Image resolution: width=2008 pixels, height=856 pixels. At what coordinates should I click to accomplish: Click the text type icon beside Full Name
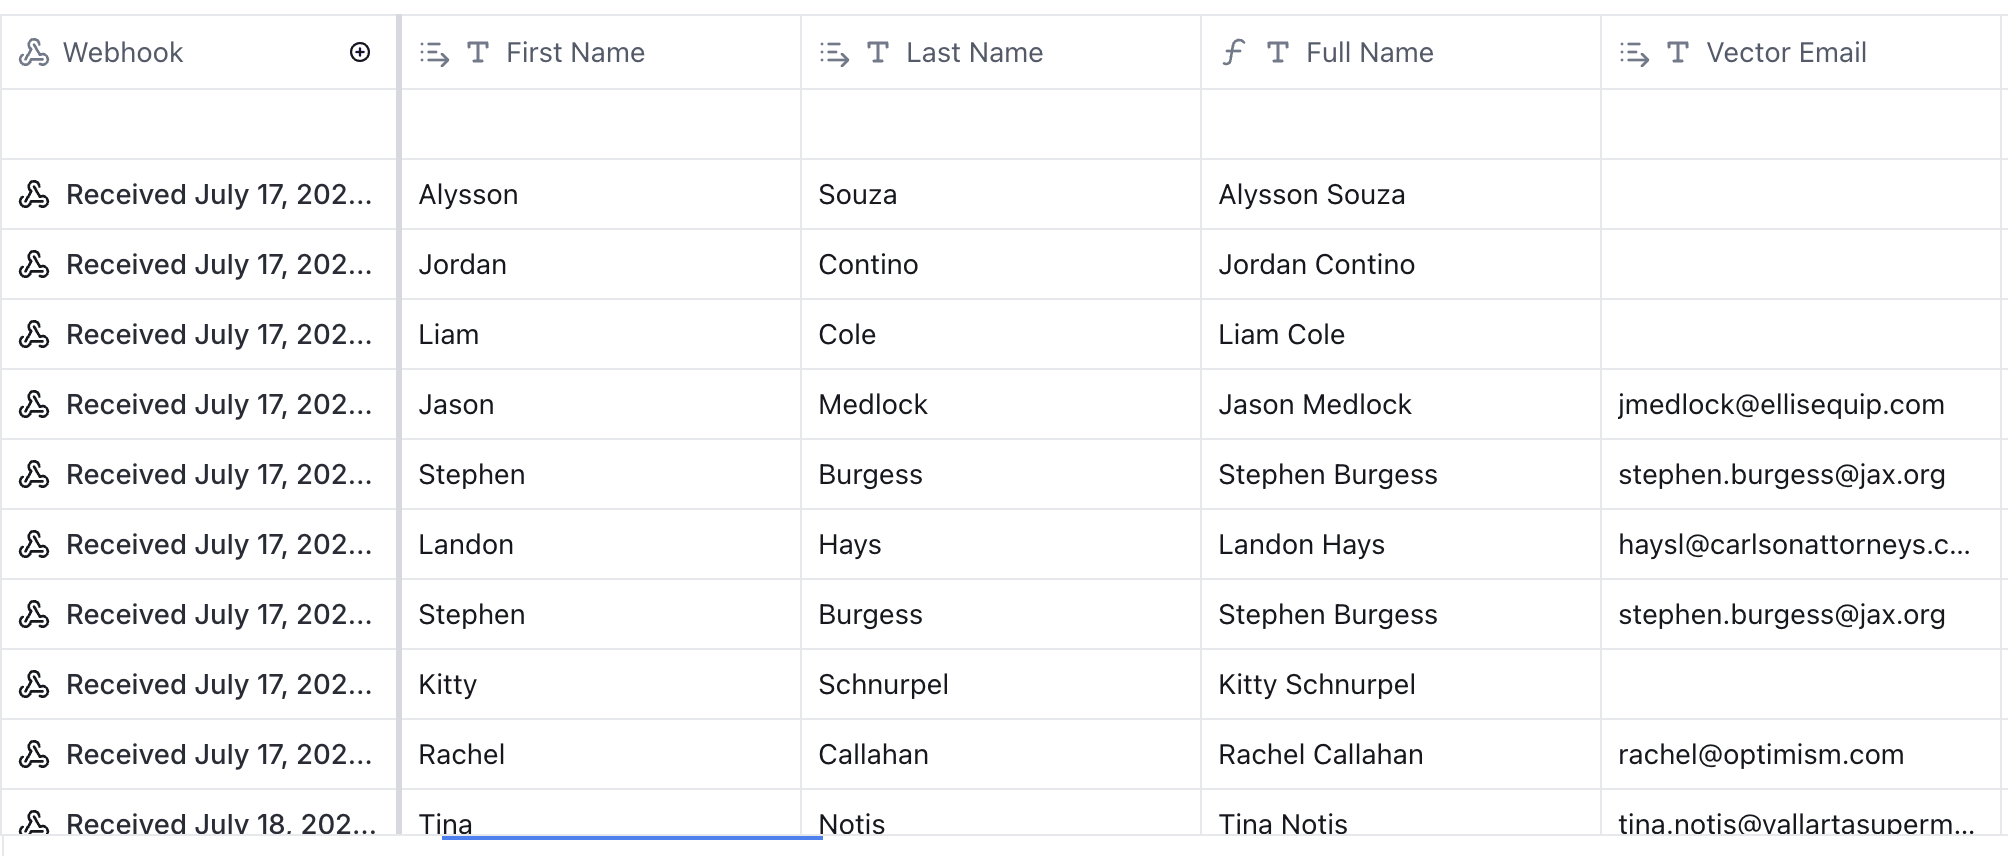click(1277, 53)
